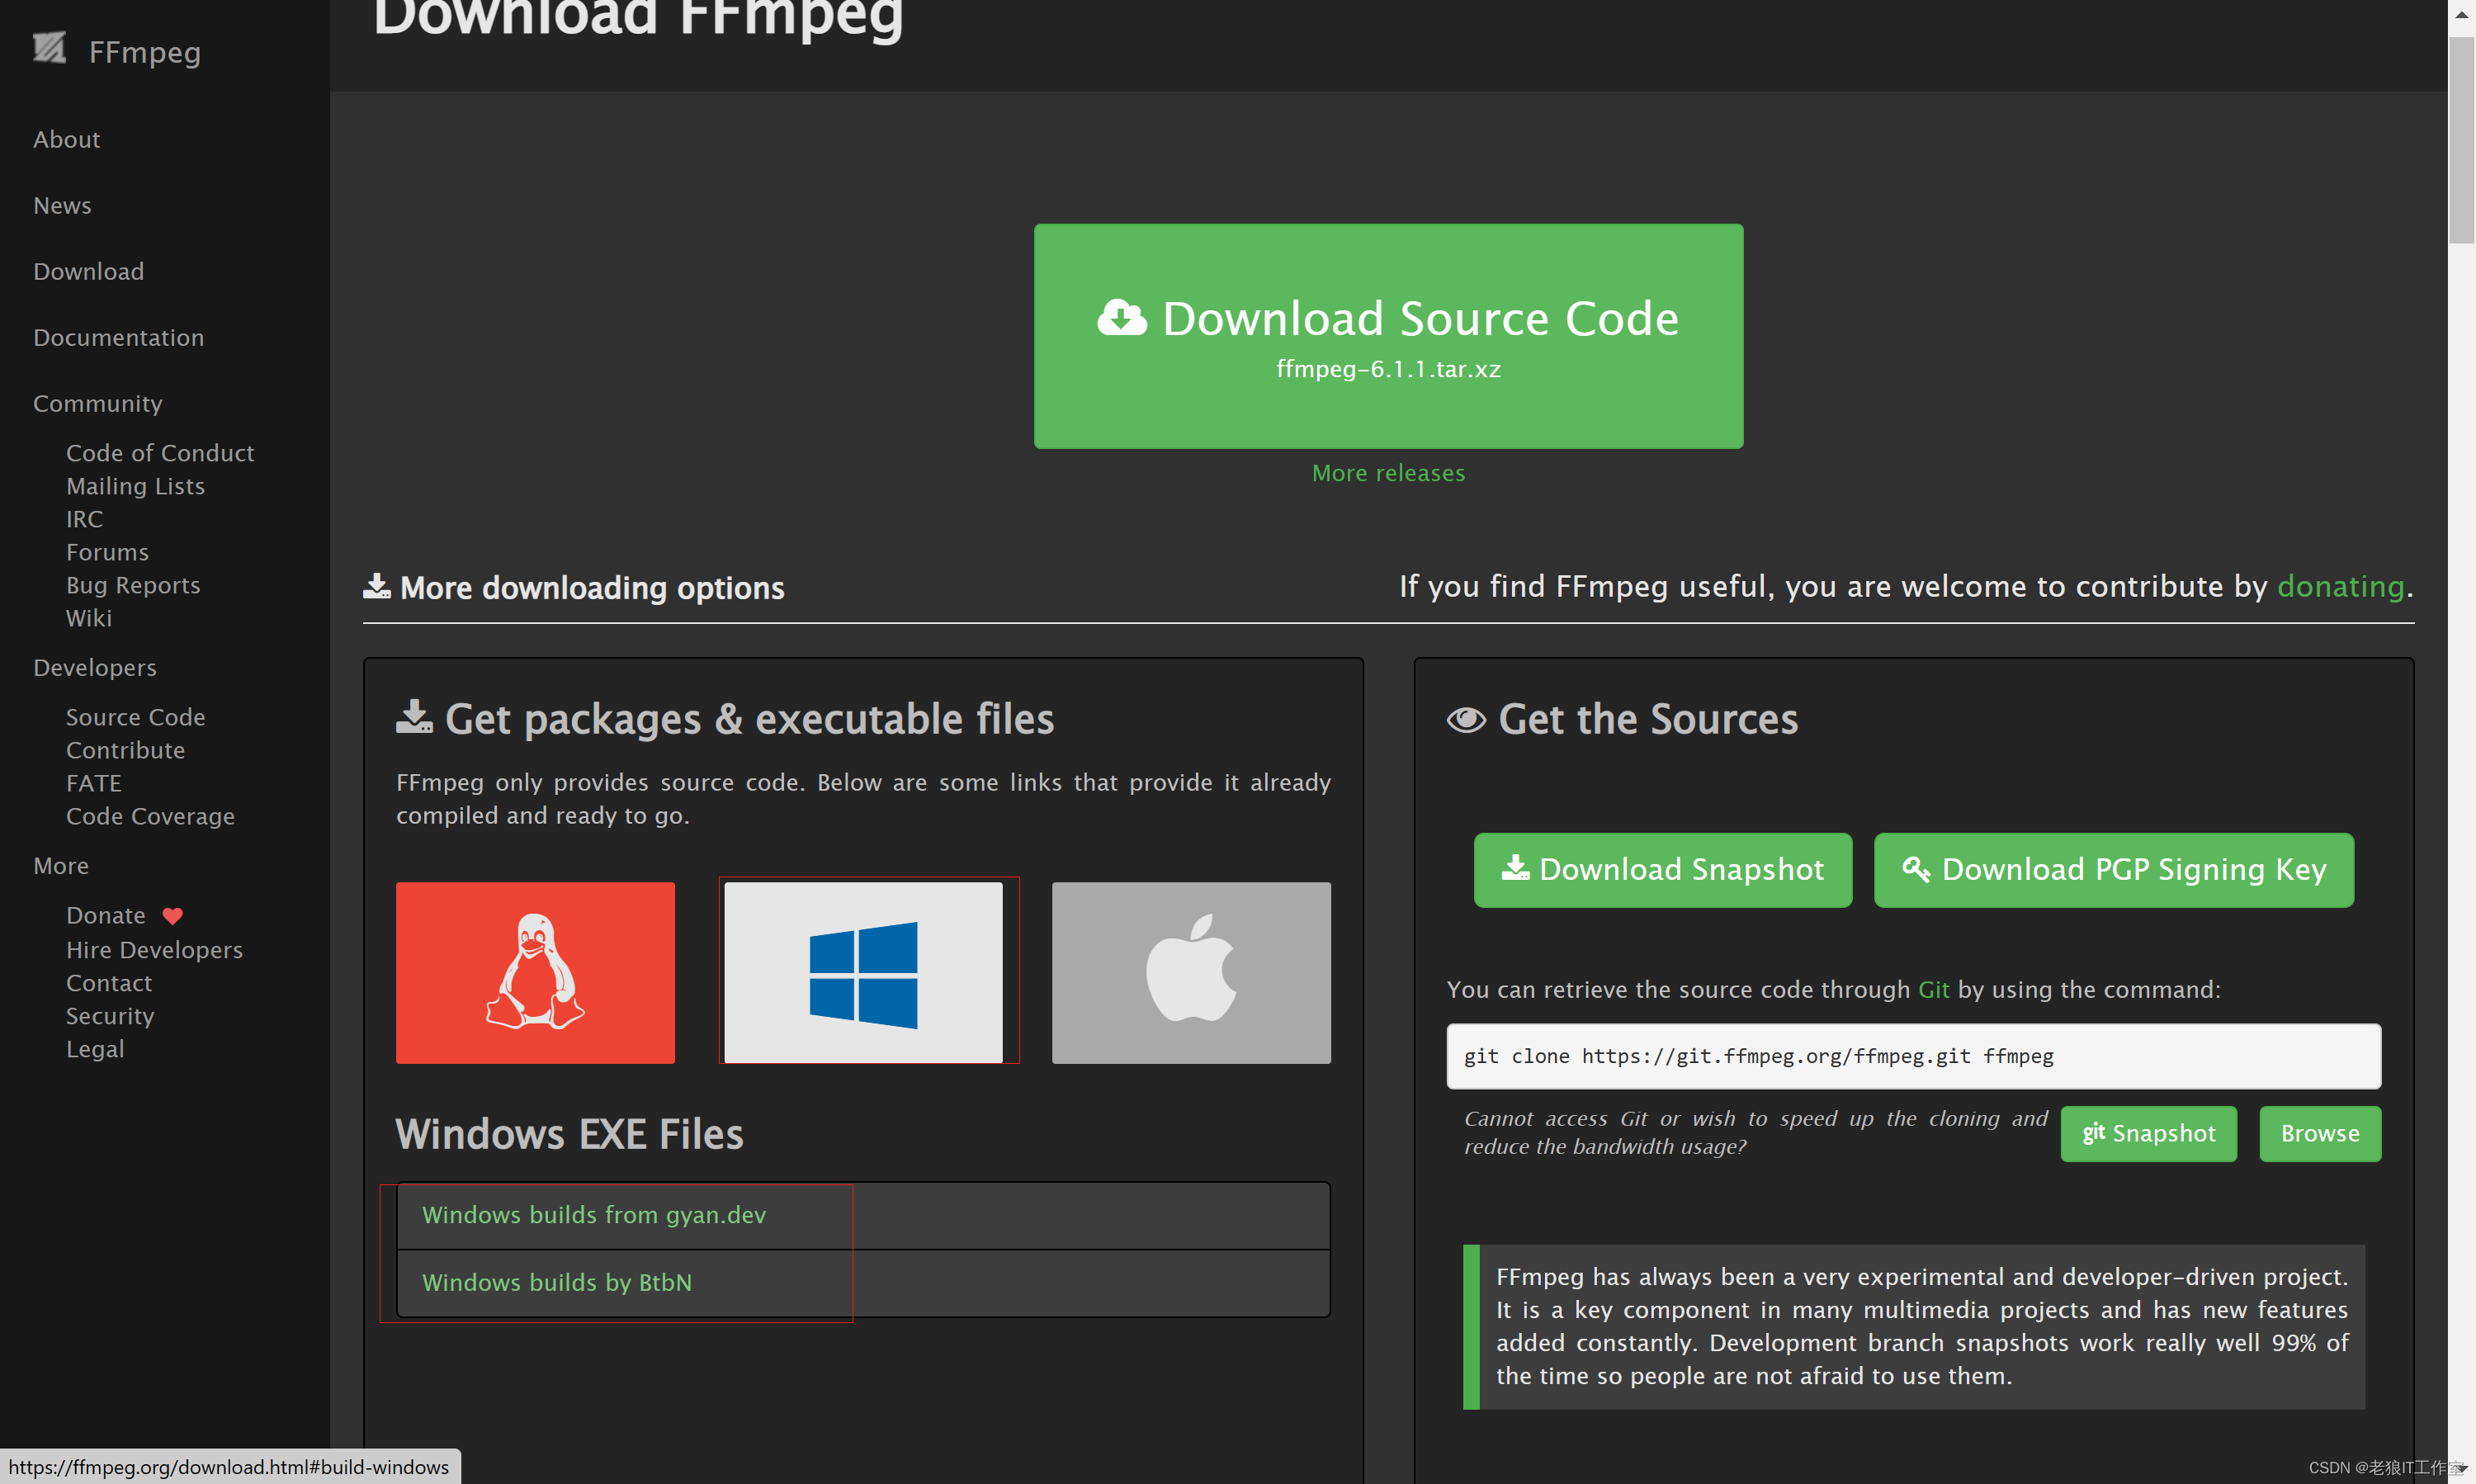
Task: Click the Browse button for Git source
Action: tap(2319, 1132)
